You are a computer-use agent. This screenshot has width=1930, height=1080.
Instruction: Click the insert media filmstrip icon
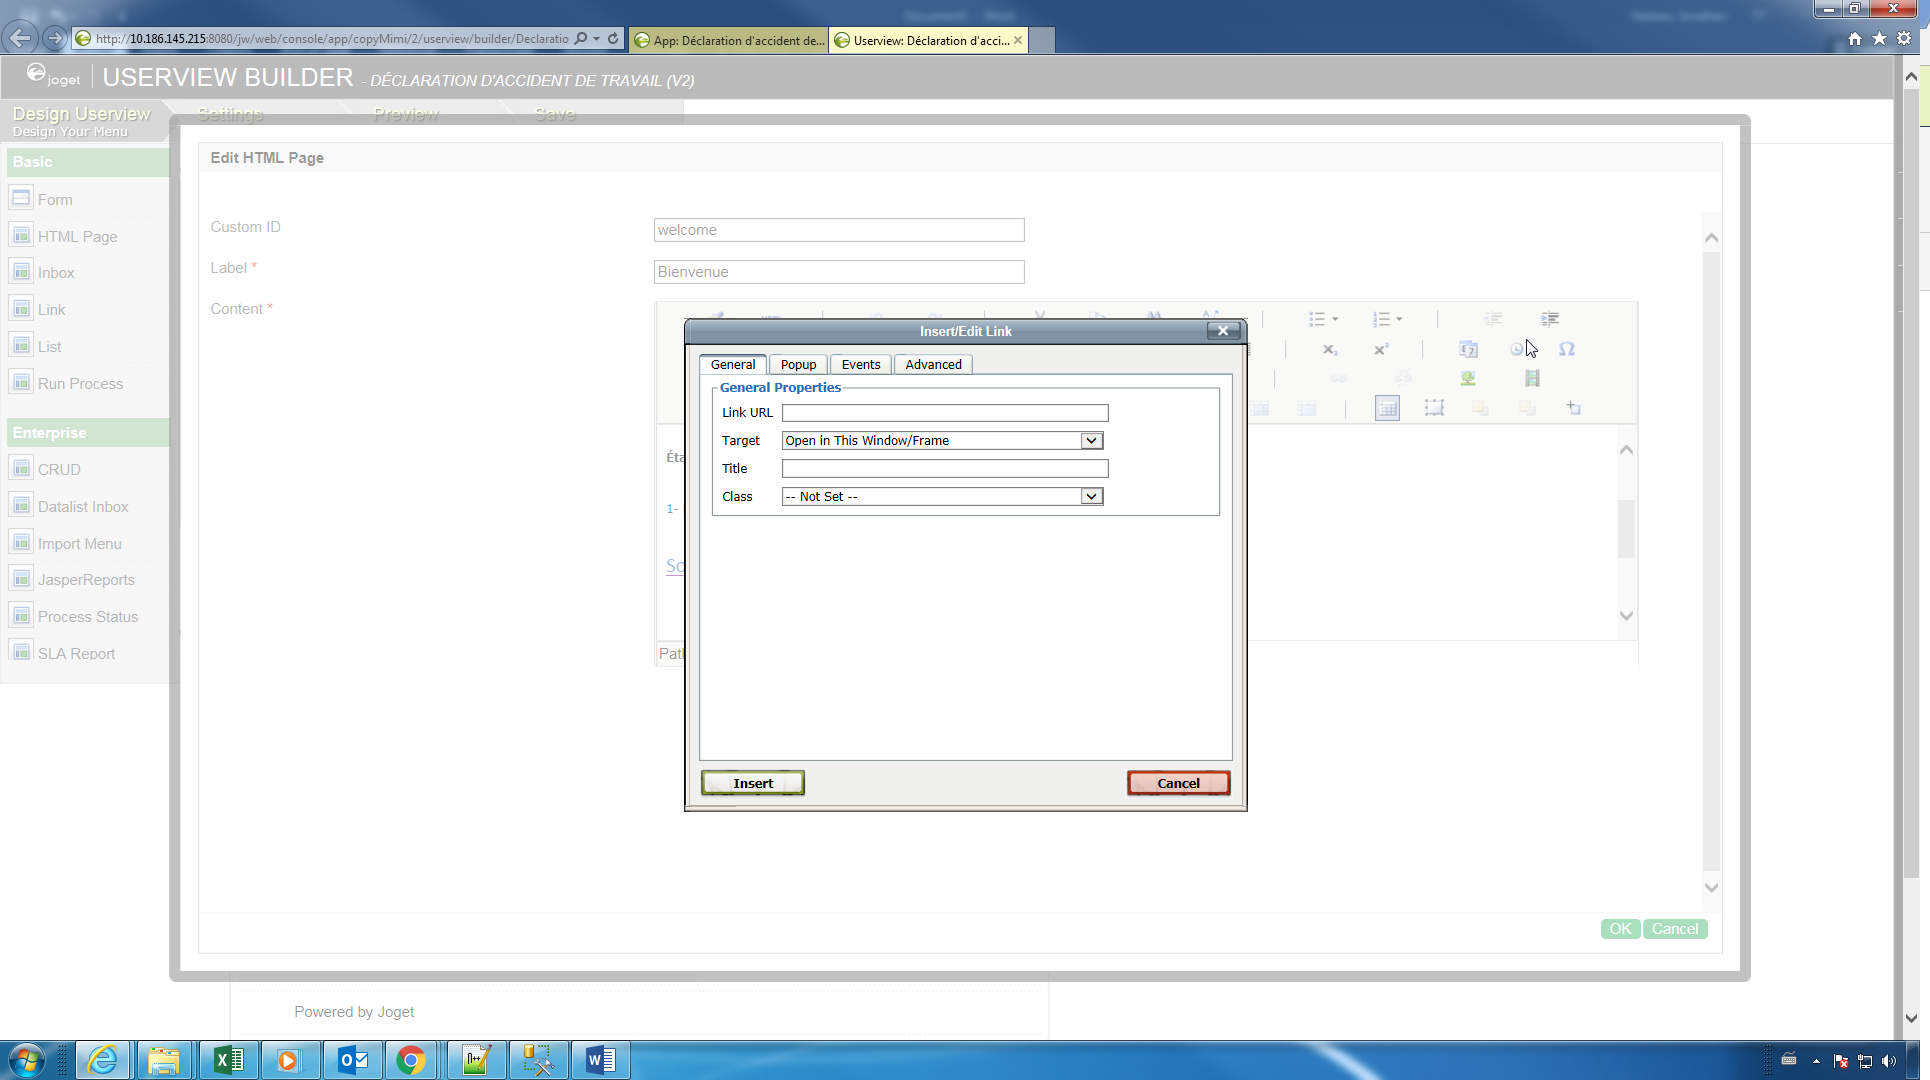[1532, 379]
